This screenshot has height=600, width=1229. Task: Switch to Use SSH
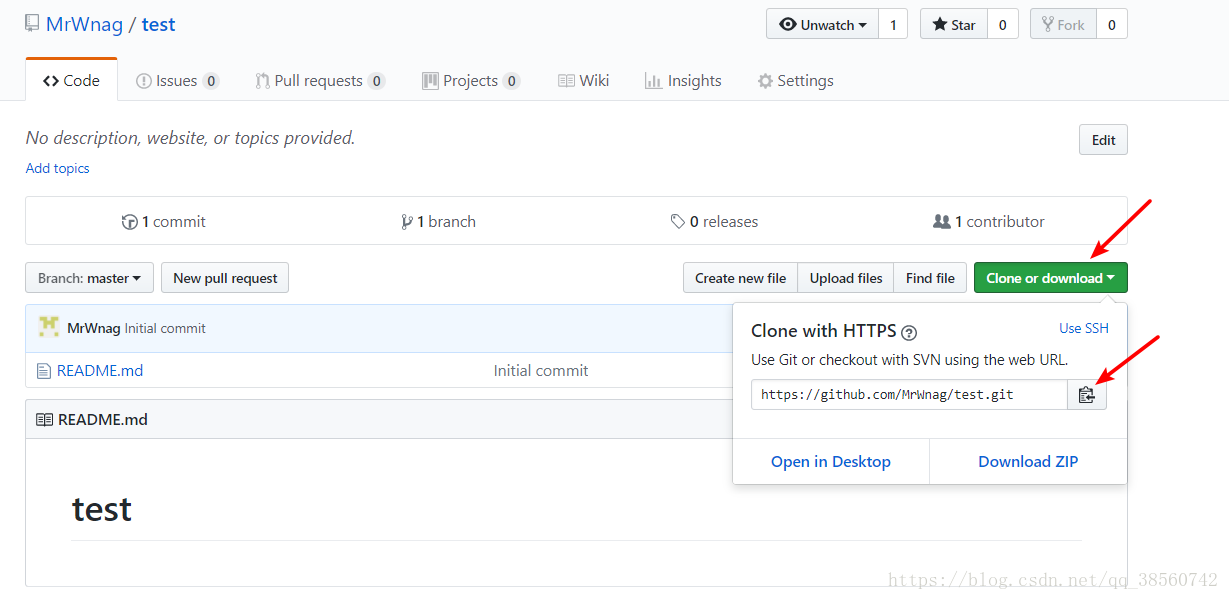pos(1084,328)
